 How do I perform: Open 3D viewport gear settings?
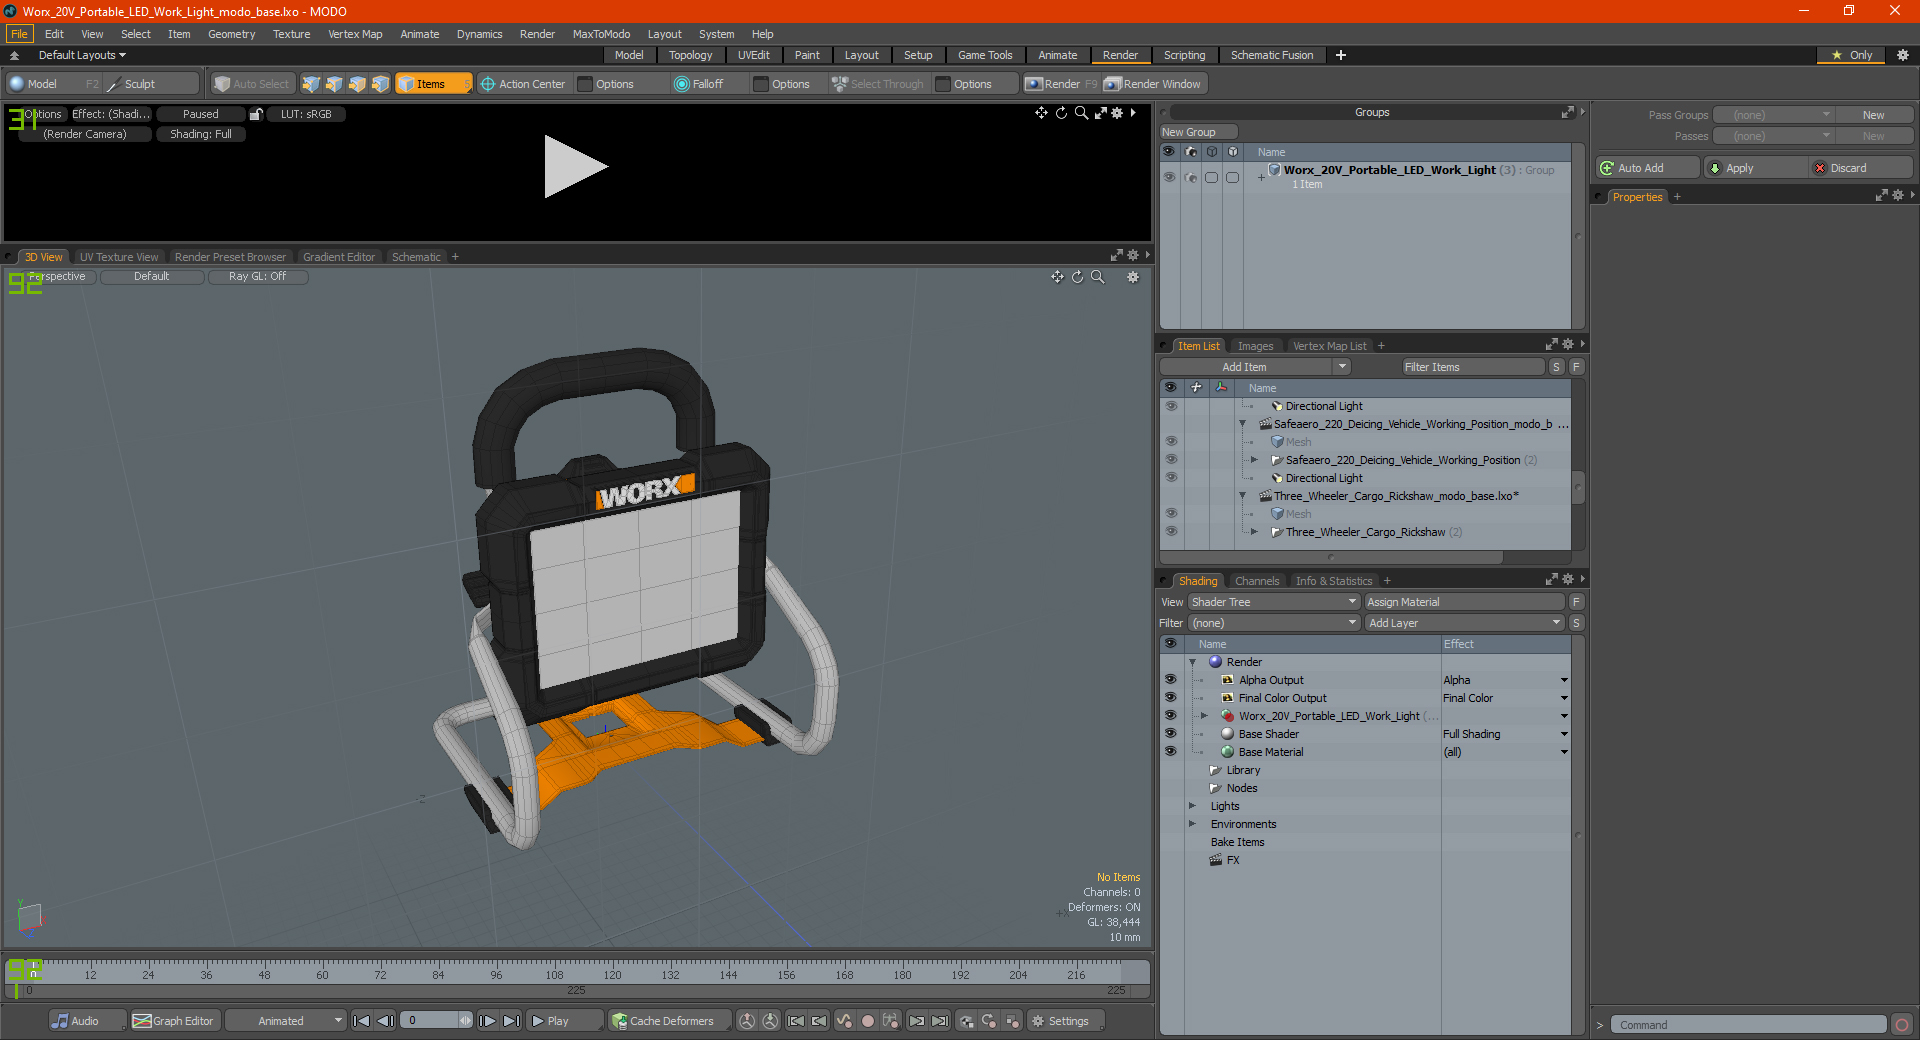pyautogui.click(x=1133, y=277)
